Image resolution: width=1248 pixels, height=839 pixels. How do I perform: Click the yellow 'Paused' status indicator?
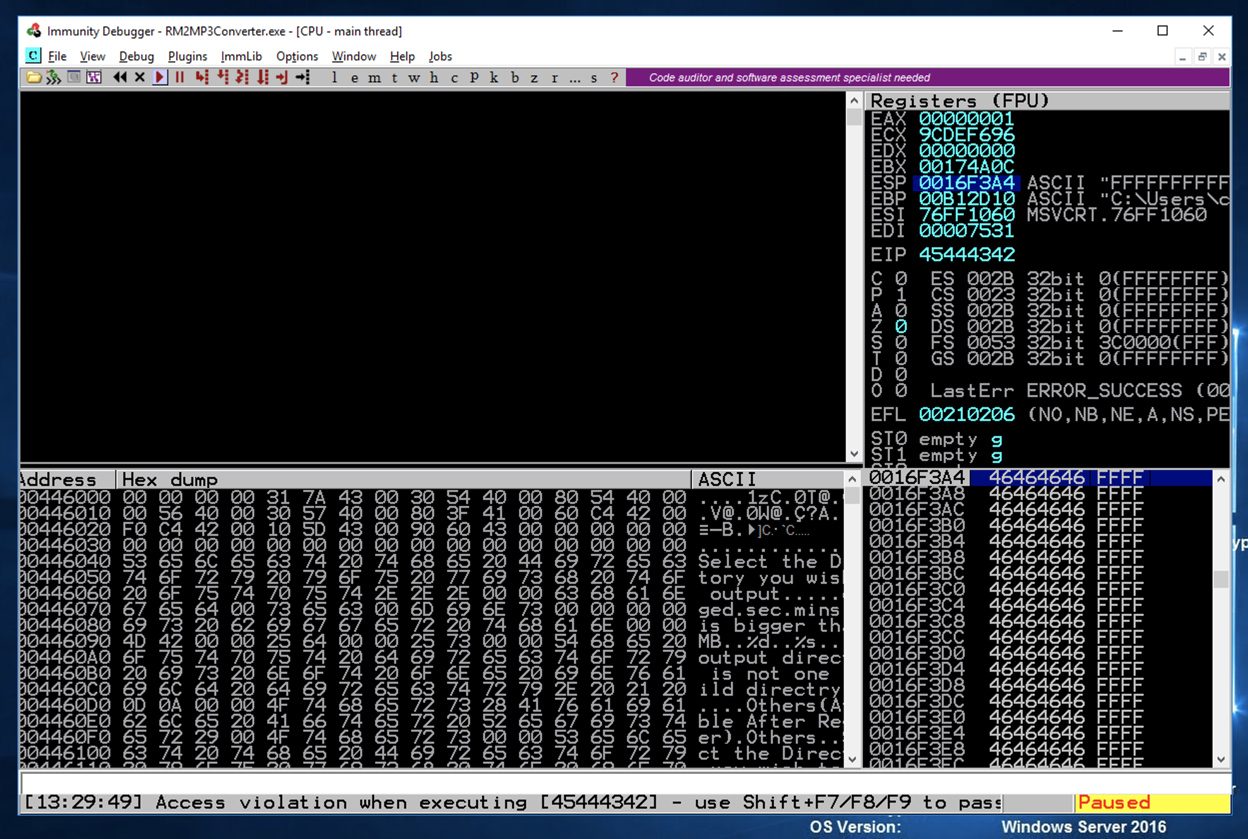pyautogui.click(x=1152, y=802)
